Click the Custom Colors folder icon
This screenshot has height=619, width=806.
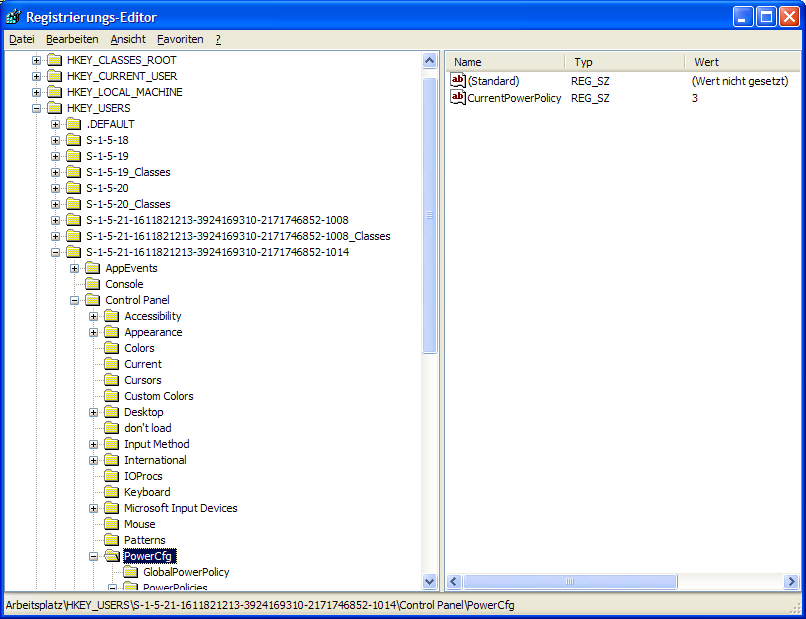pos(112,396)
